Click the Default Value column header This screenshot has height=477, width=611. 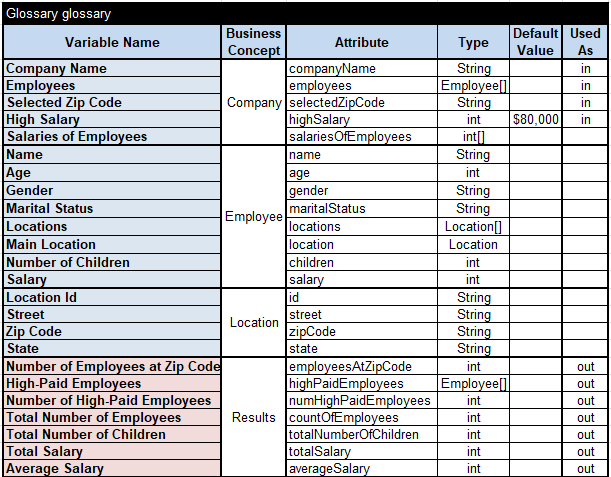click(535, 43)
